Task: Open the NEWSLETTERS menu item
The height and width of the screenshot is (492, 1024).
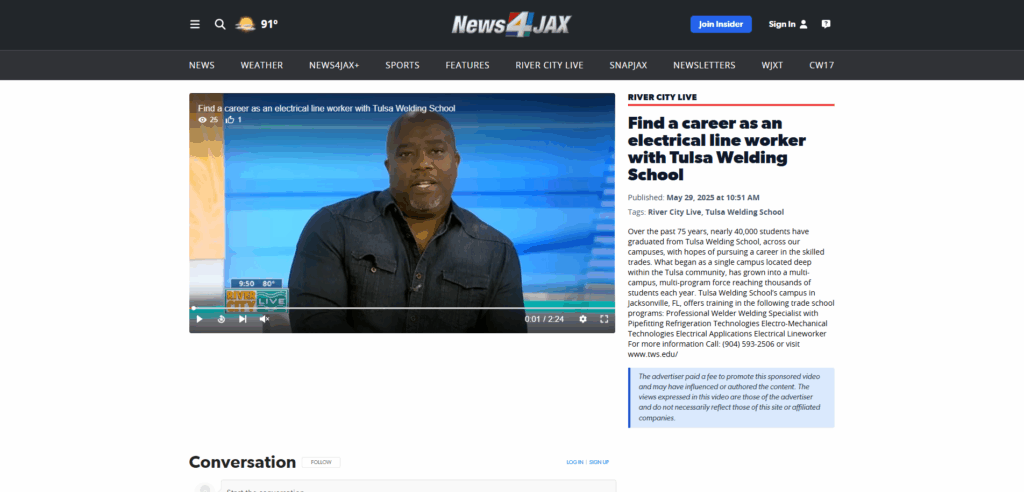Action: 704,65
